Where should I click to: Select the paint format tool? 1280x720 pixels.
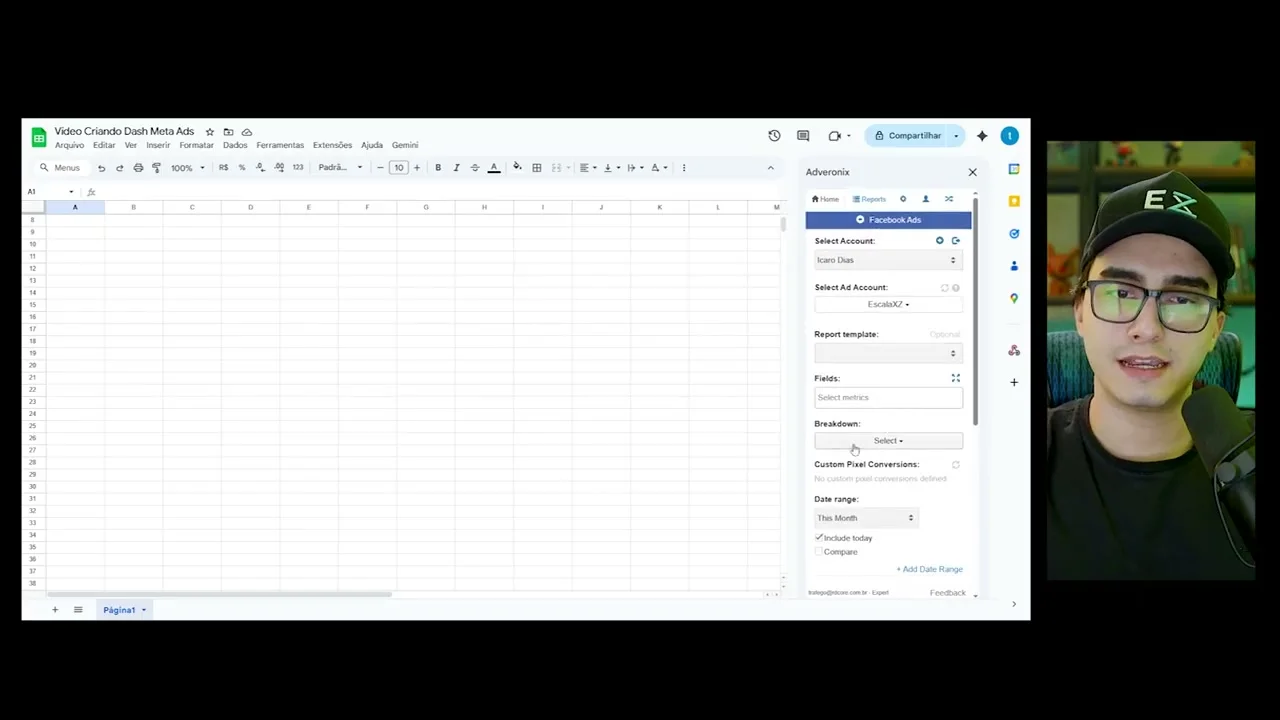coord(156,168)
